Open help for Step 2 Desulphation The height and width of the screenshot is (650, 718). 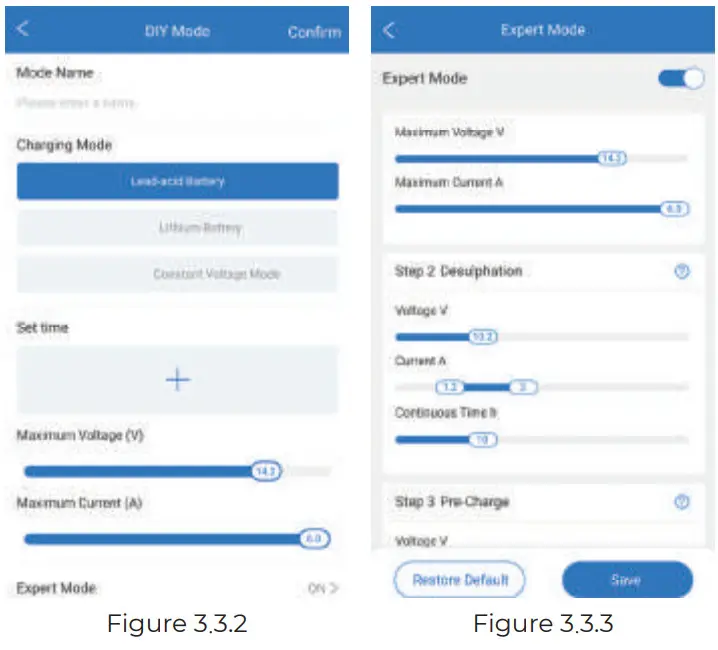pos(682,271)
